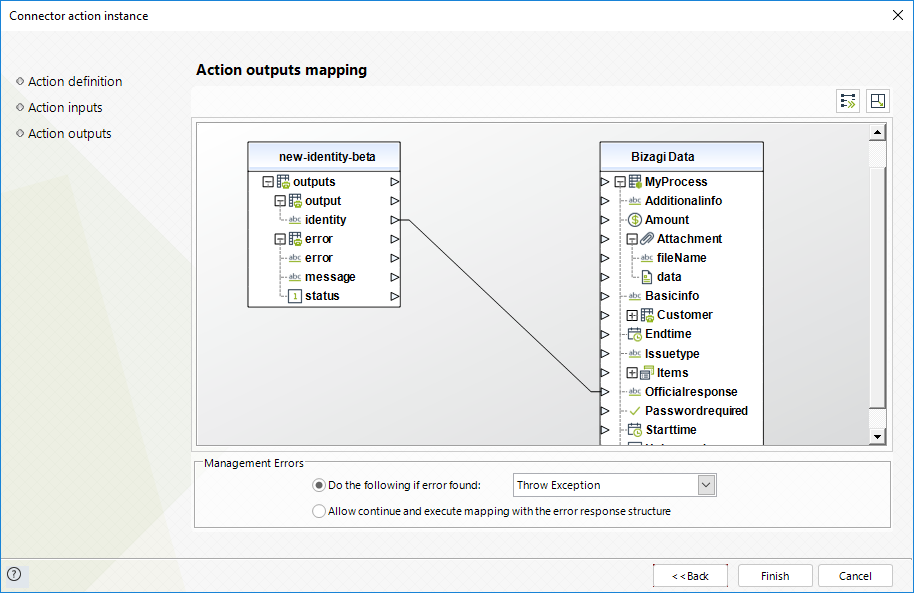
Task: Collapse the output child node
Action: (280, 201)
